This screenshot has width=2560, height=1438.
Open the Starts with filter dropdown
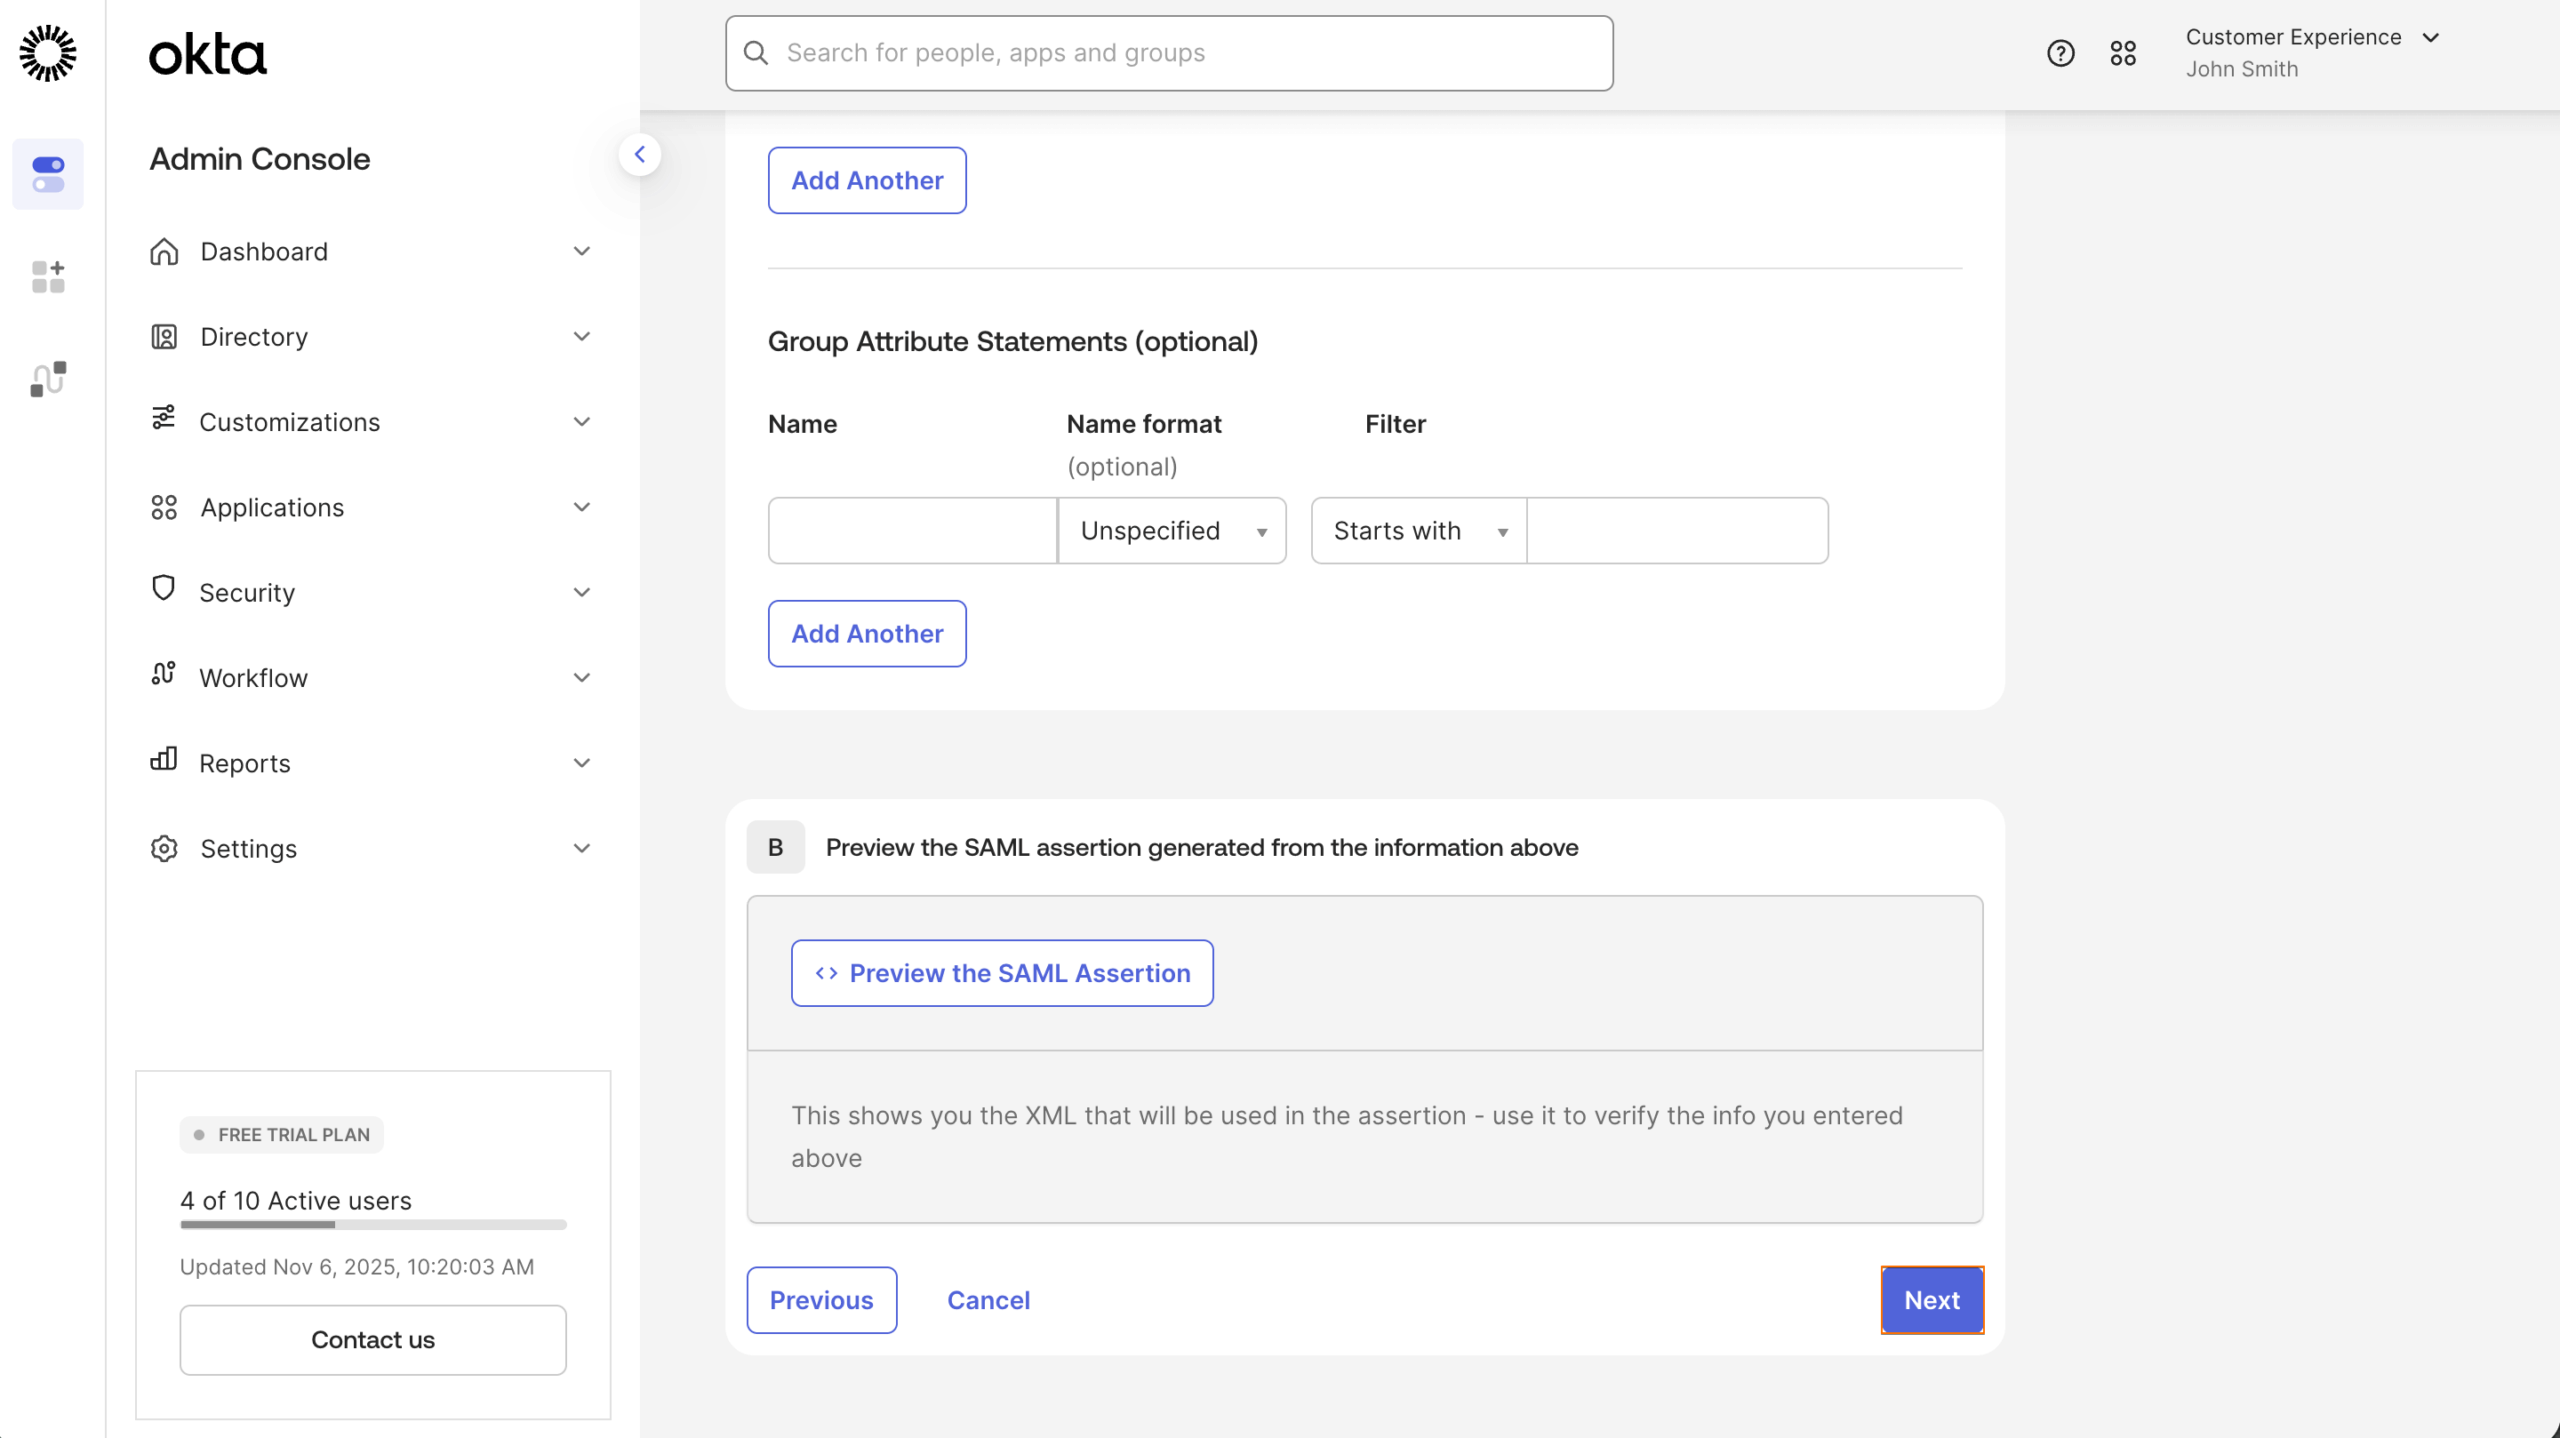1417,530
